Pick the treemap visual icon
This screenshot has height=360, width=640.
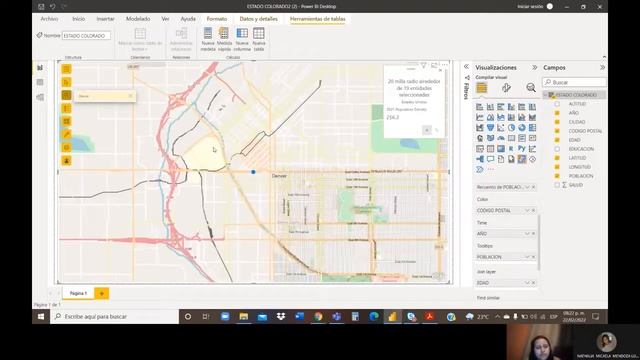(532, 128)
